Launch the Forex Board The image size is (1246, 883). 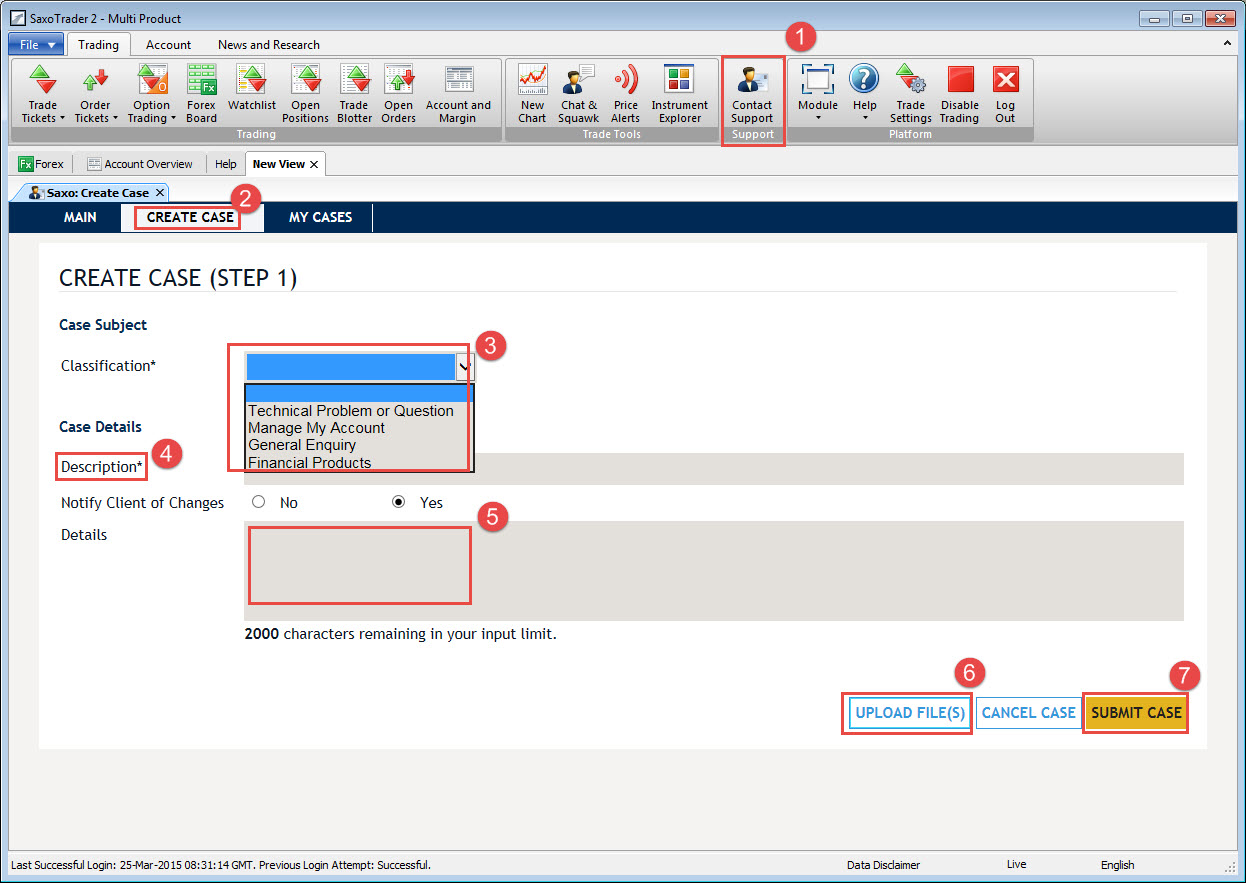click(201, 94)
